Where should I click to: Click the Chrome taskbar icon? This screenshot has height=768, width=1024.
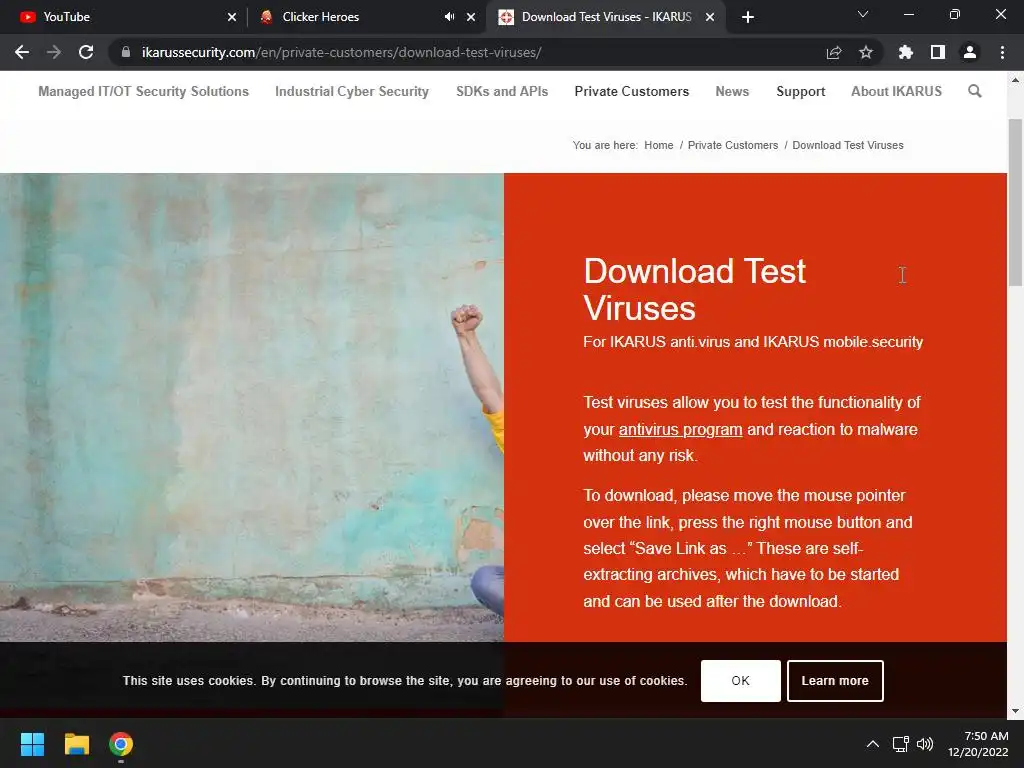[x=121, y=744]
